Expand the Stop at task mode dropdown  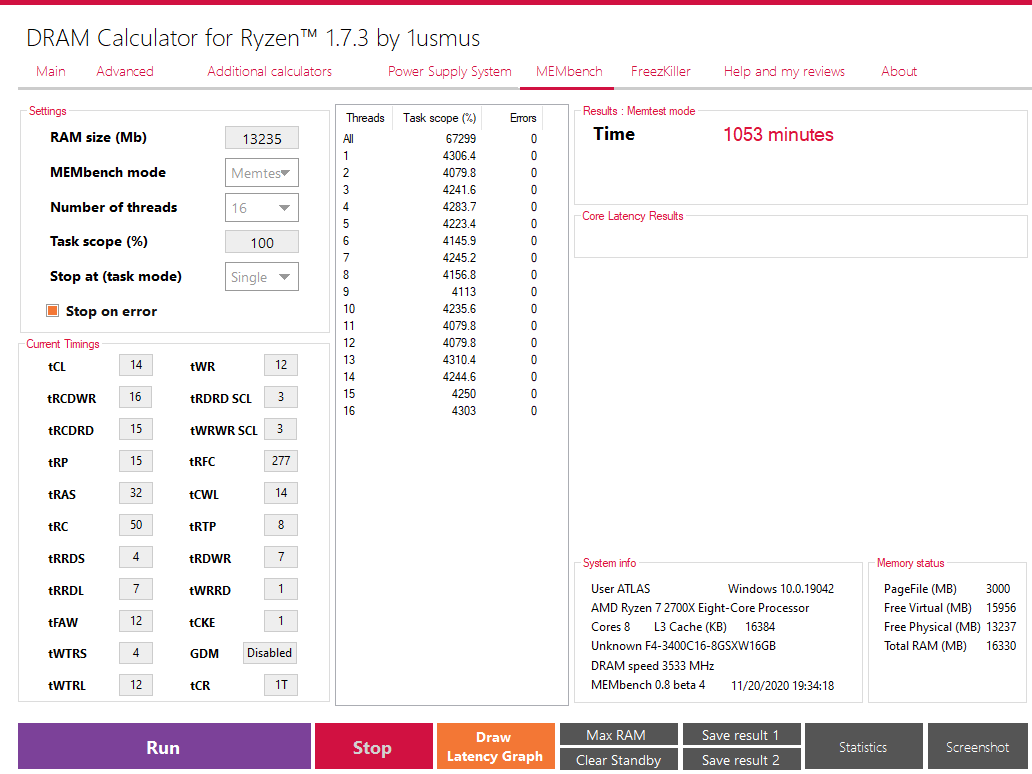262,277
